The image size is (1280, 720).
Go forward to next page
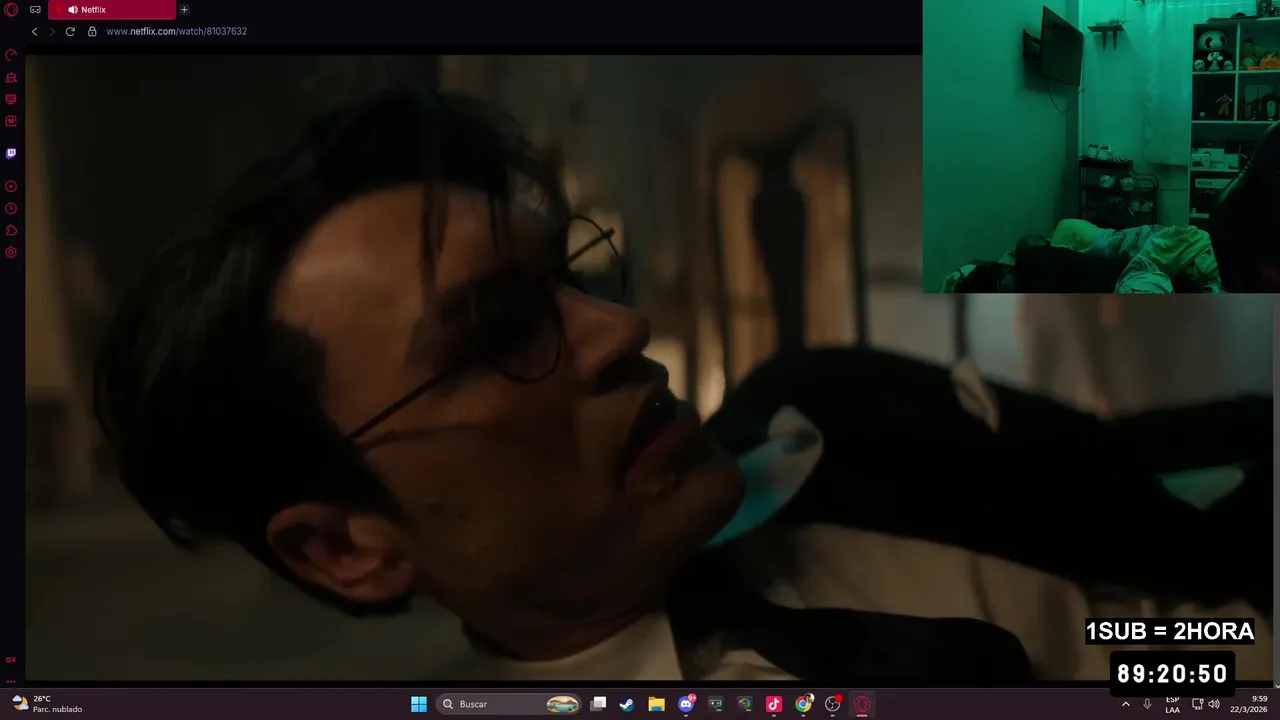(52, 31)
